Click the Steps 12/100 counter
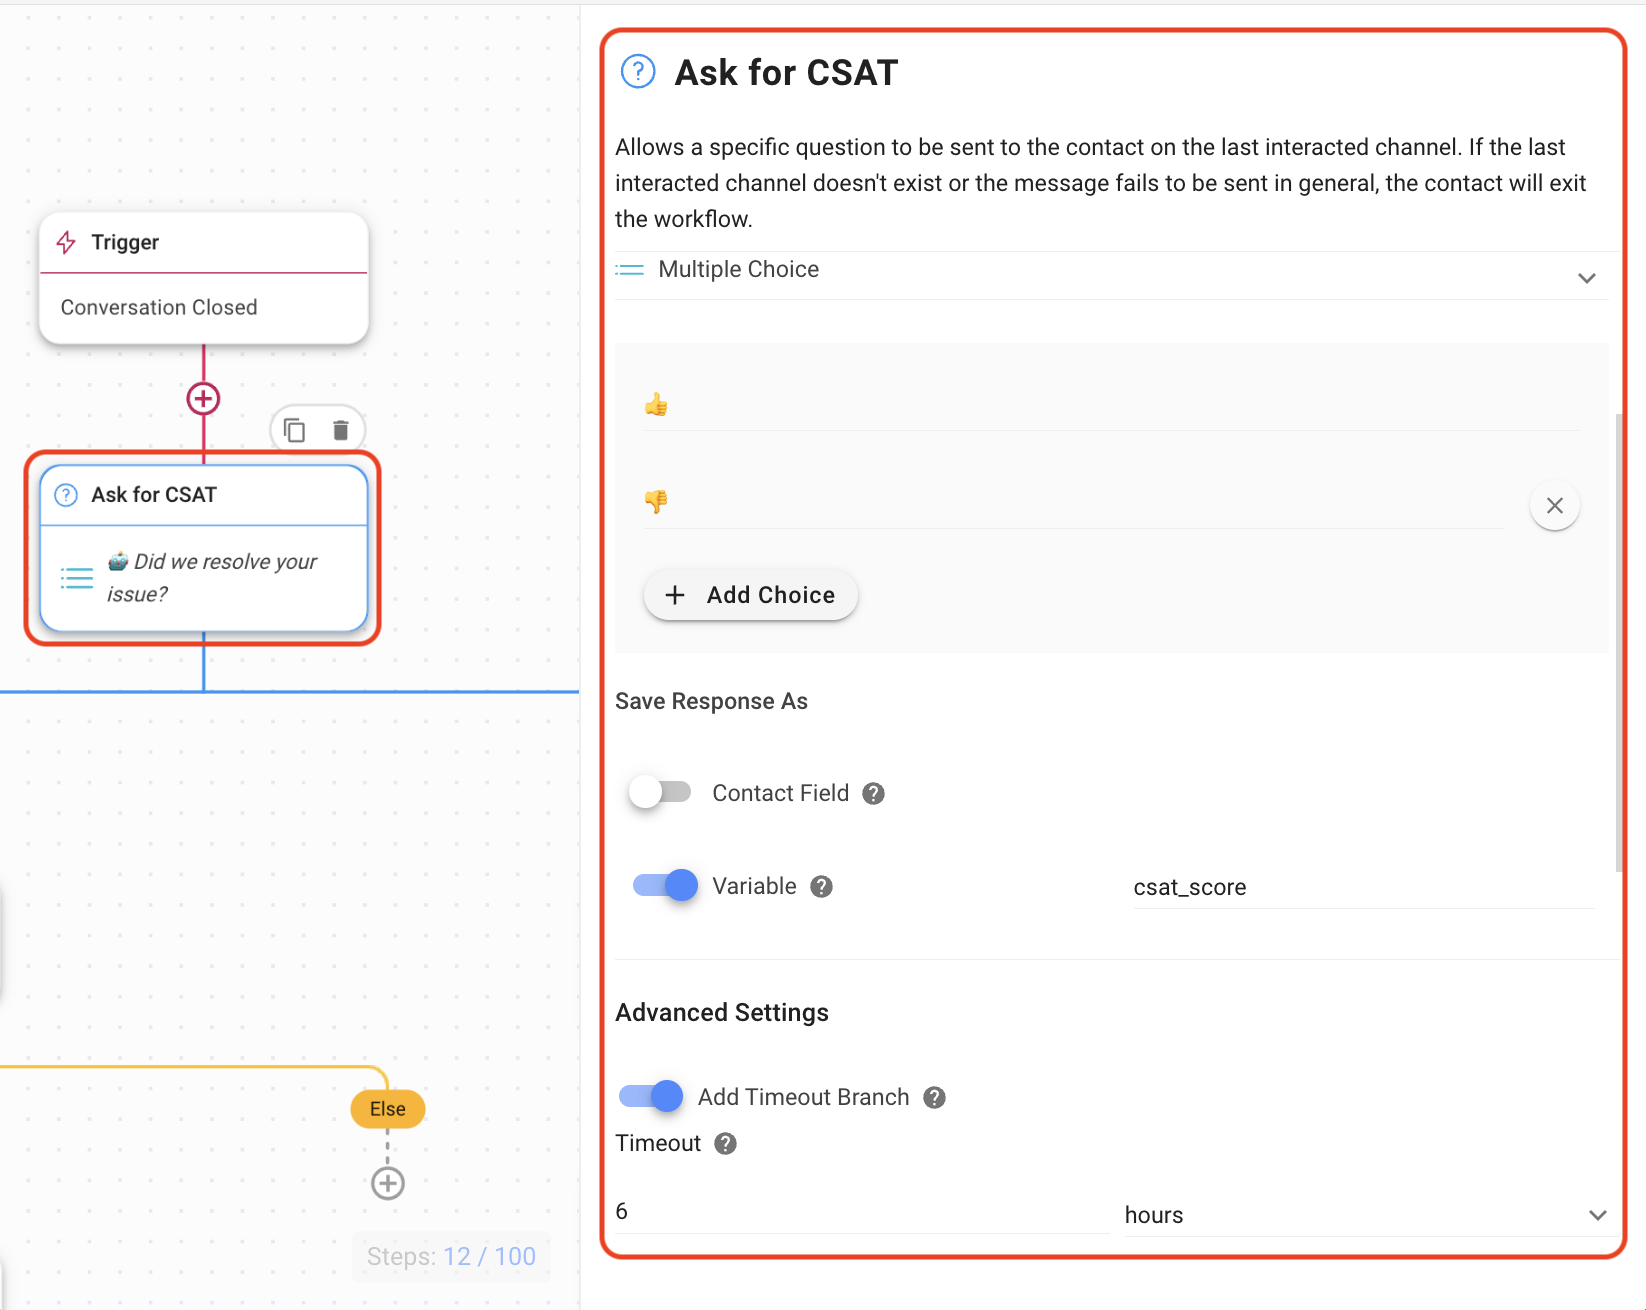The width and height of the screenshot is (1646, 1310). [451, 1256]
